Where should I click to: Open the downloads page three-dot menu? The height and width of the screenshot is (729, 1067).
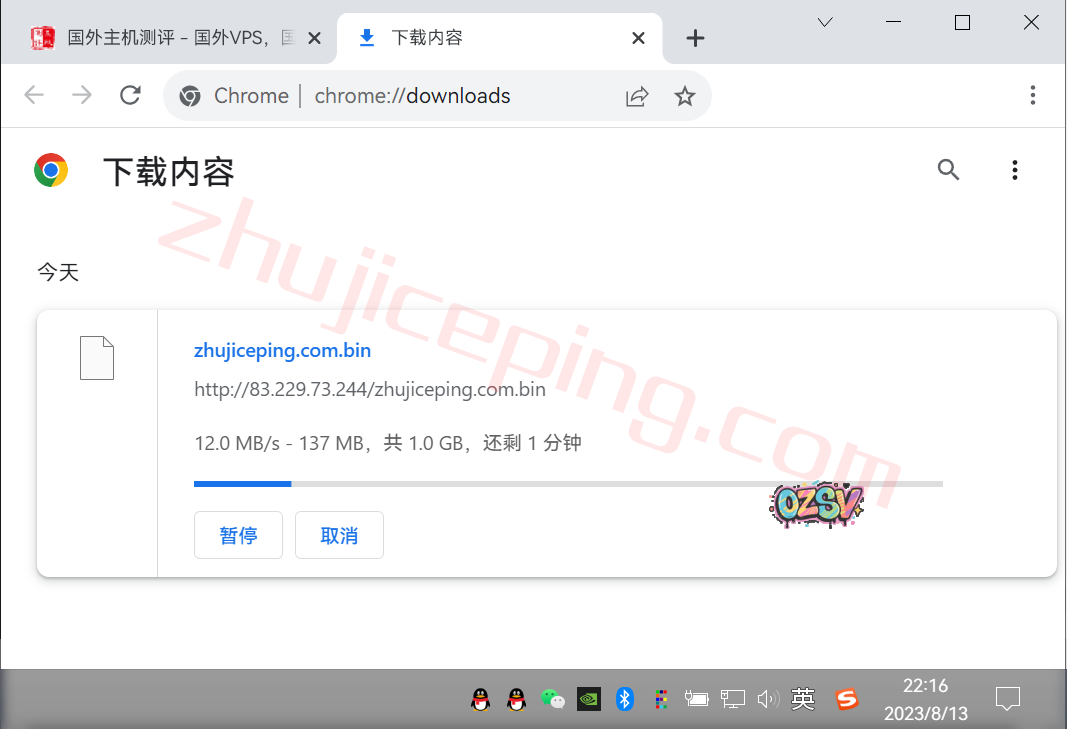[x=1014, y=170]
